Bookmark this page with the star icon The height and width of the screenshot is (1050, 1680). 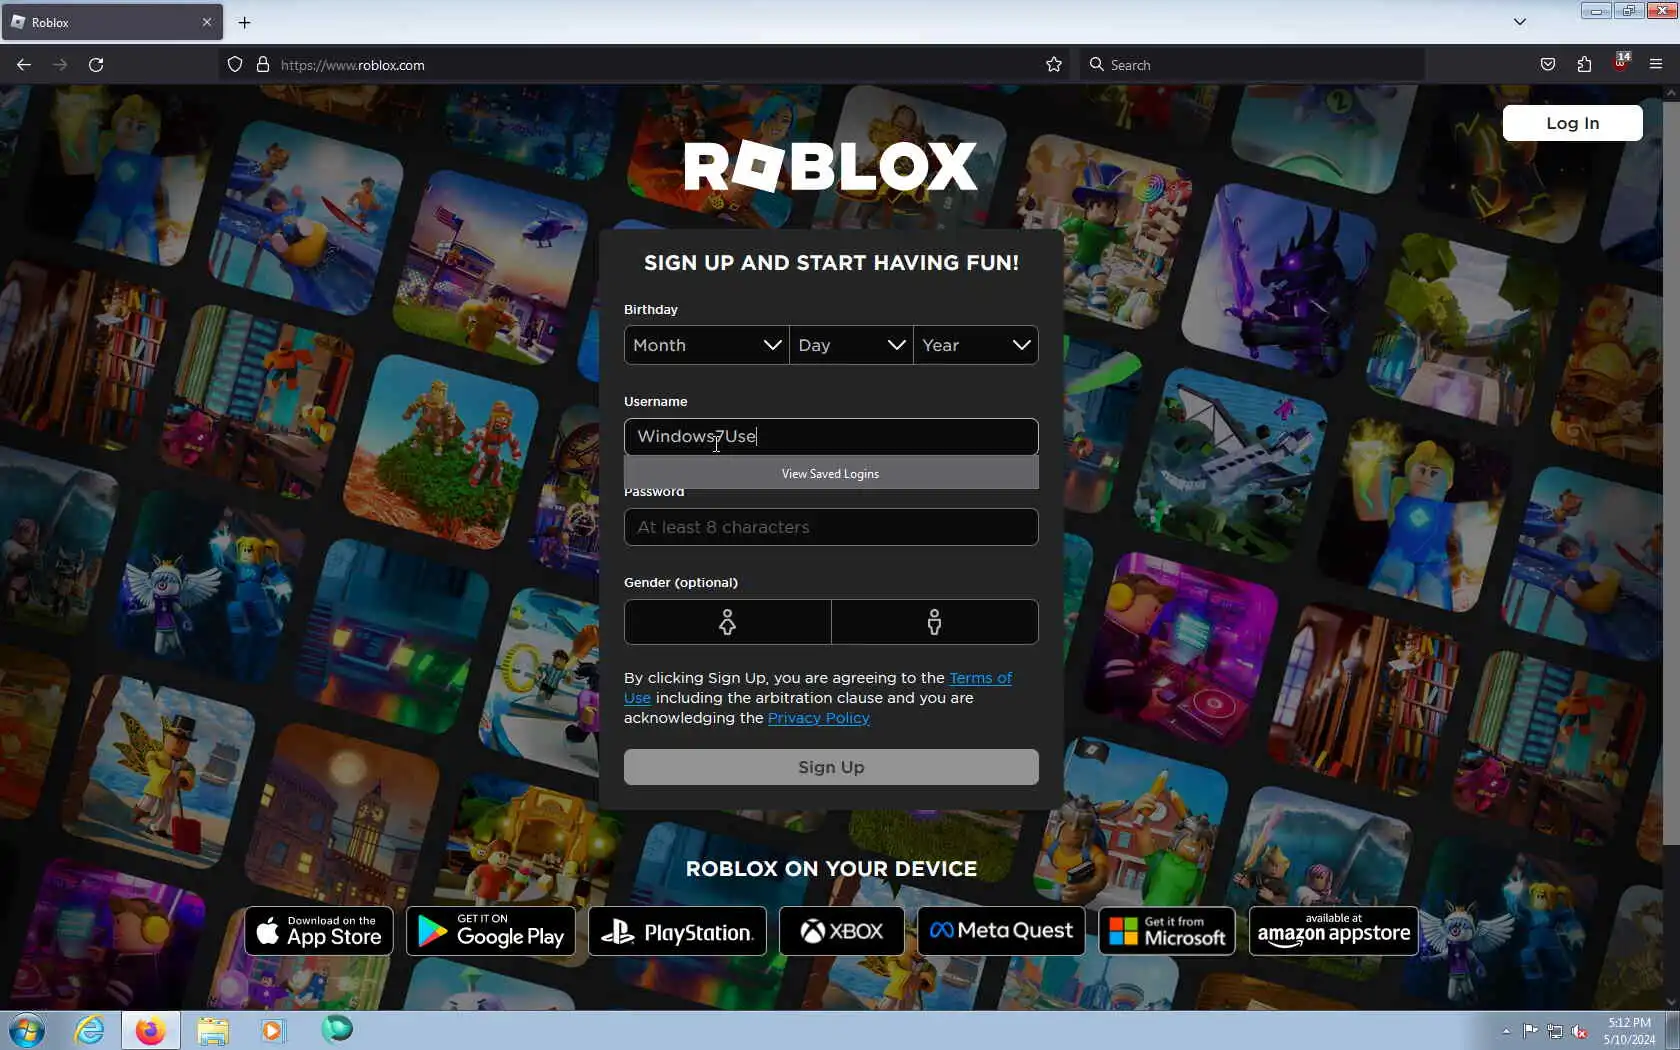1054,65
